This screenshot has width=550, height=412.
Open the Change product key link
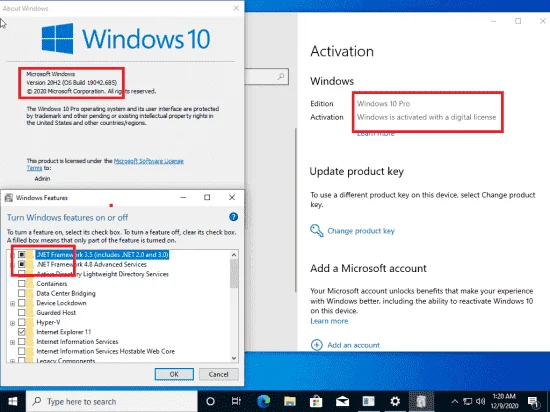pos(361,231)
